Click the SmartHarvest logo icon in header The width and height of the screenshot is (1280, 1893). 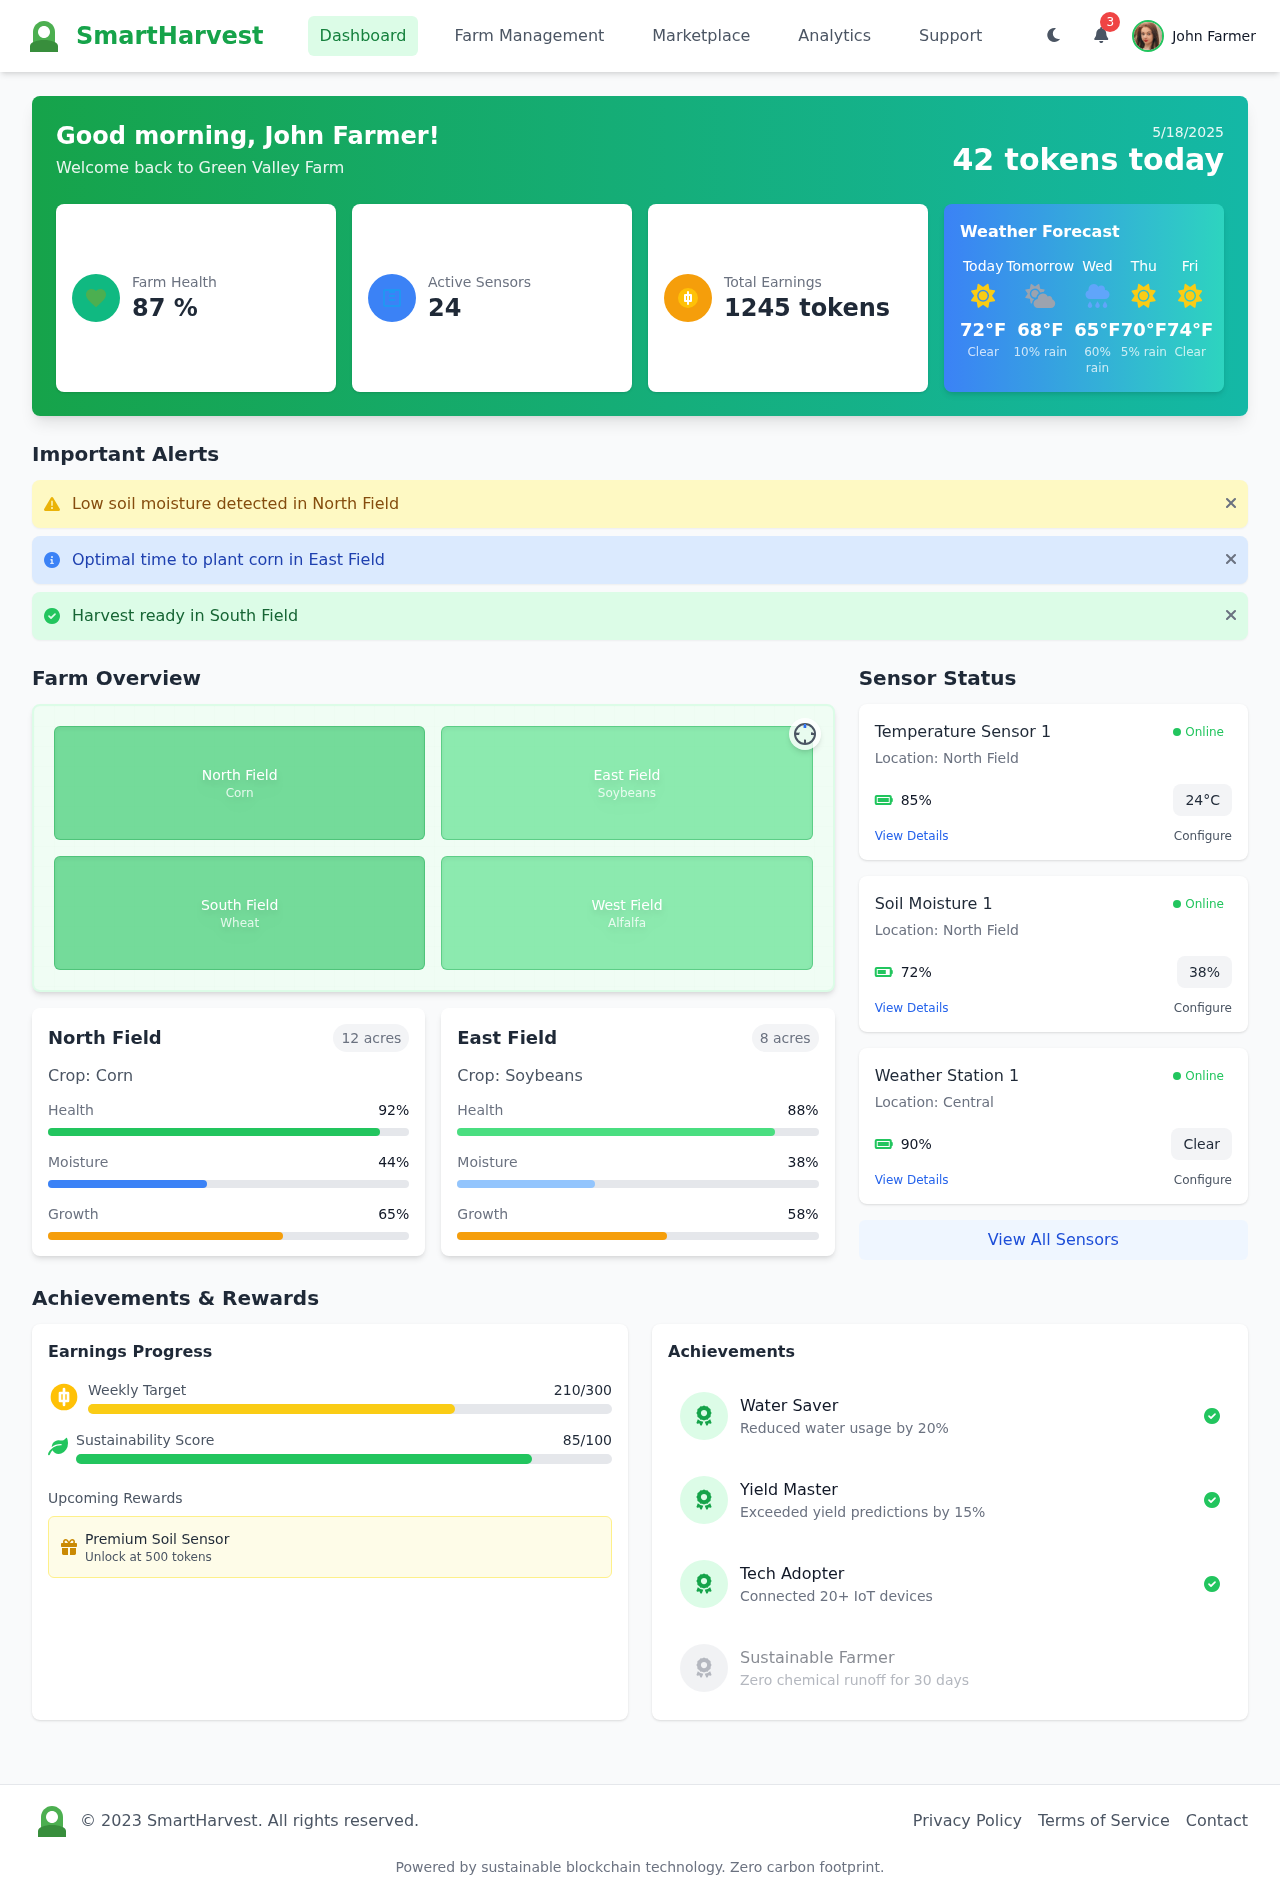pyautogui.click(x=44, y=36)
